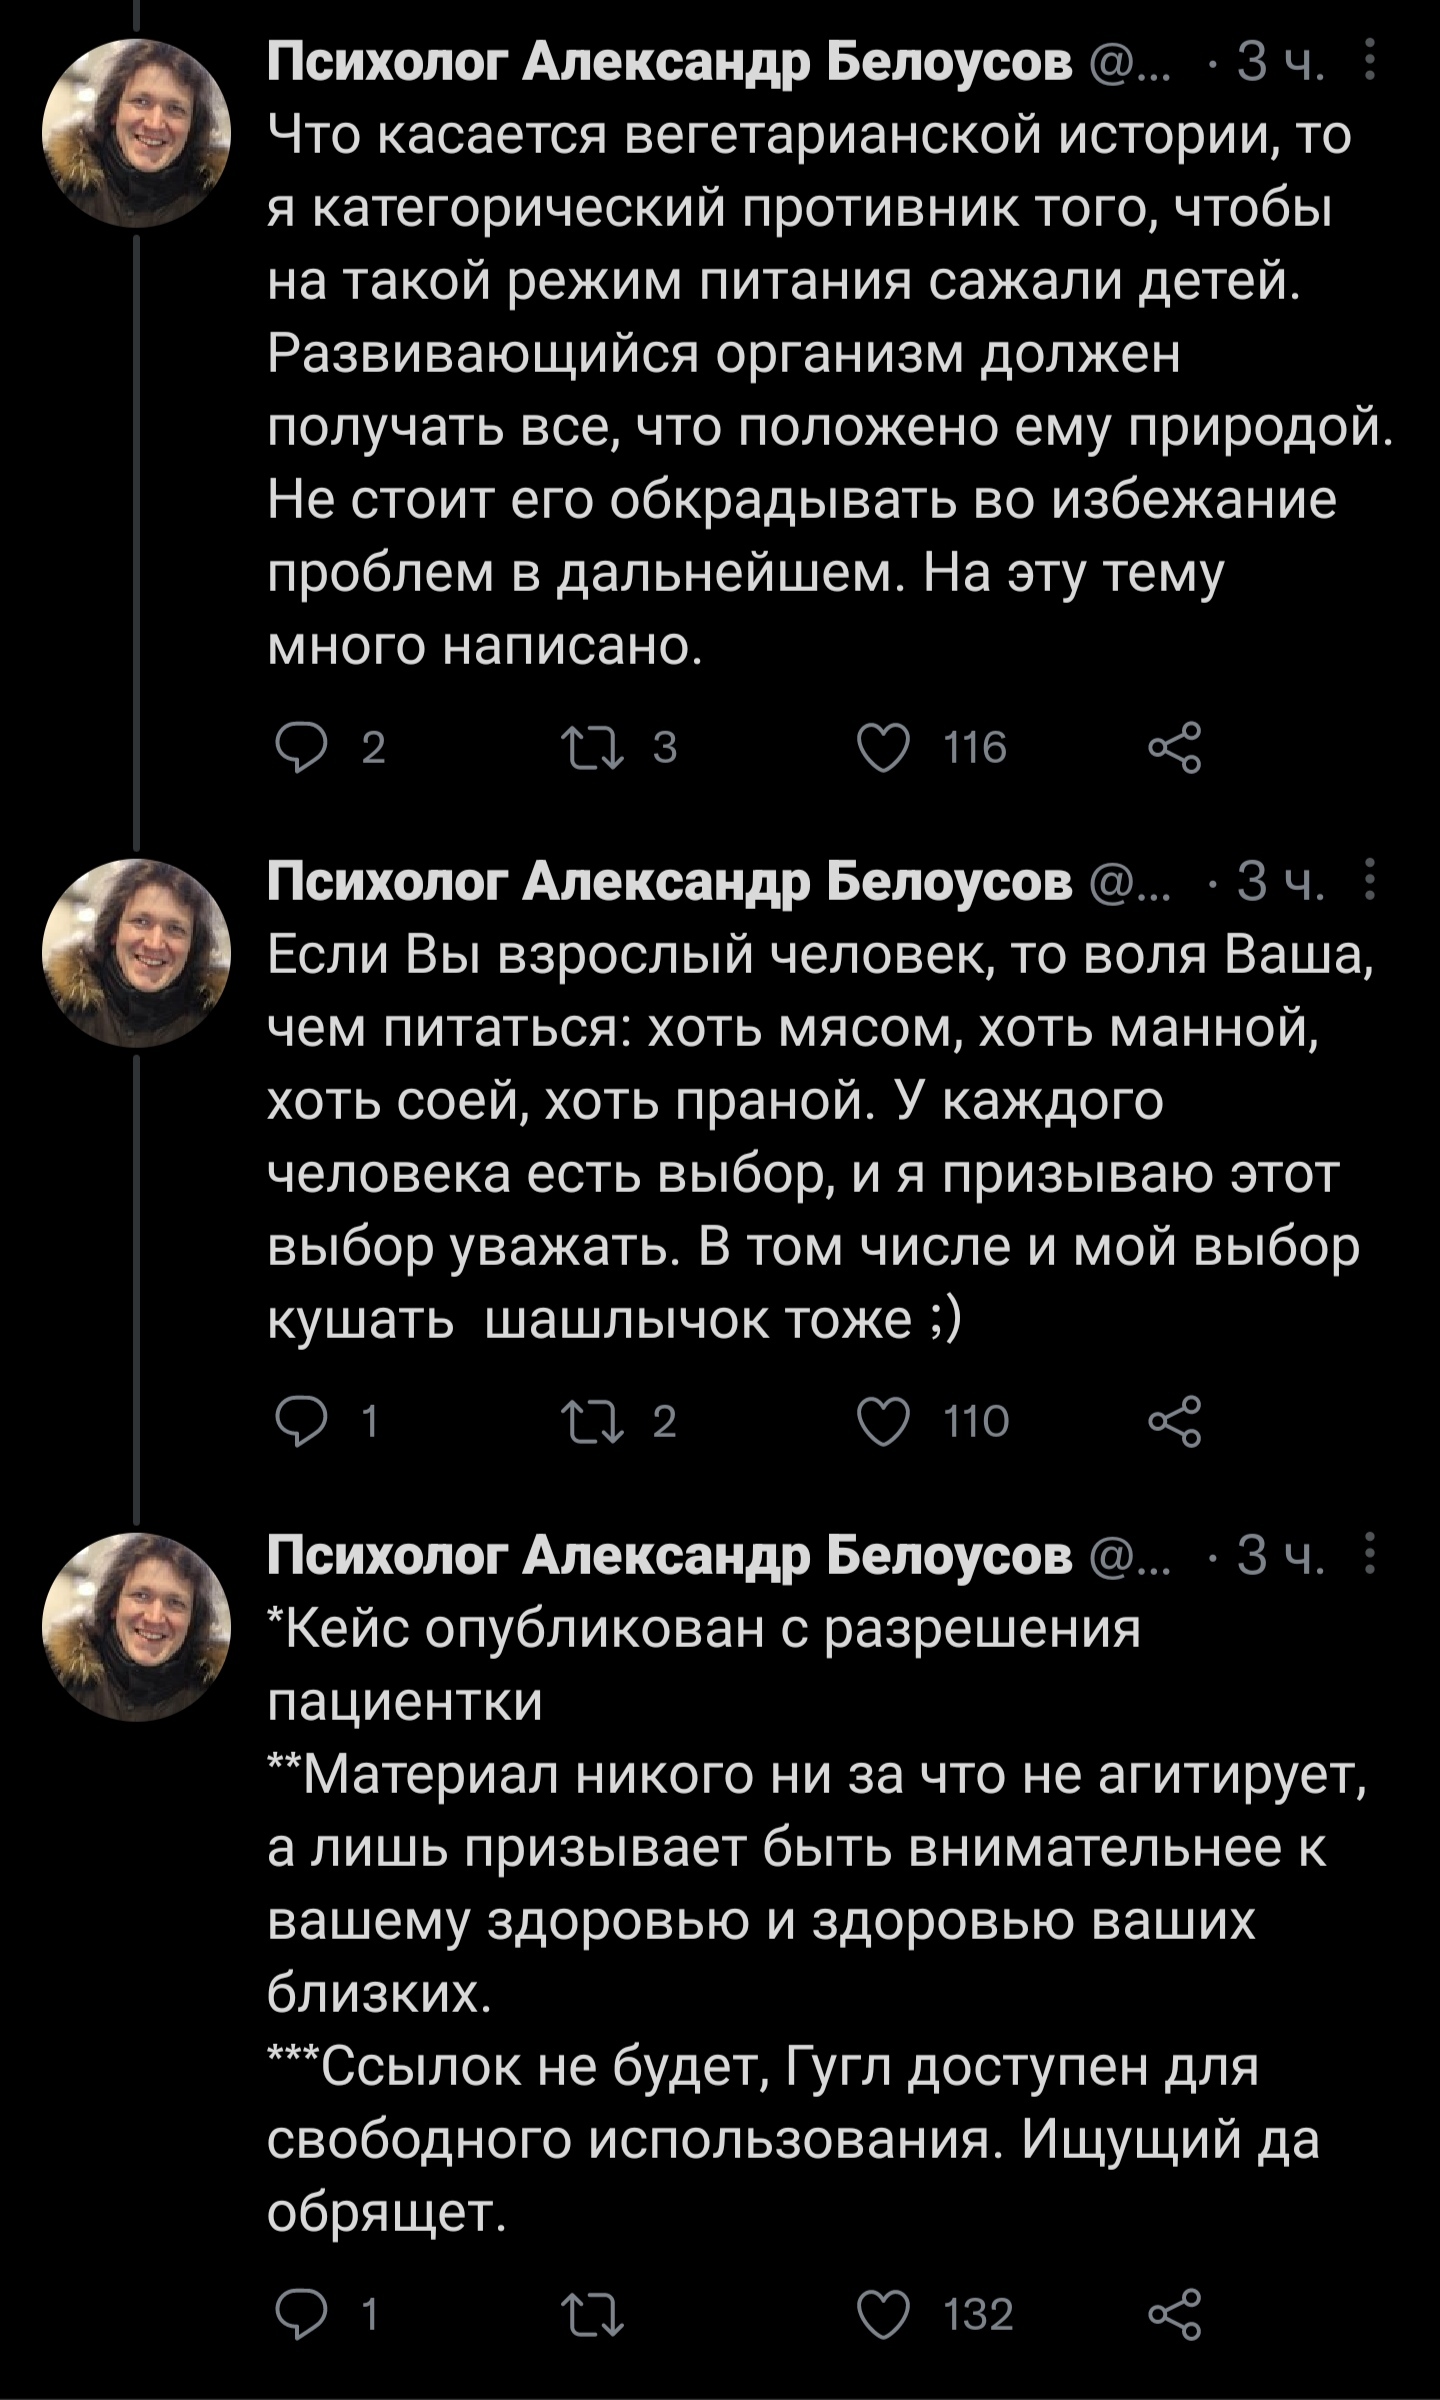This screenshot has width=1440, height=2400.
Task: Share the shashlik choice tweet
Action: pos(1174,1421)
